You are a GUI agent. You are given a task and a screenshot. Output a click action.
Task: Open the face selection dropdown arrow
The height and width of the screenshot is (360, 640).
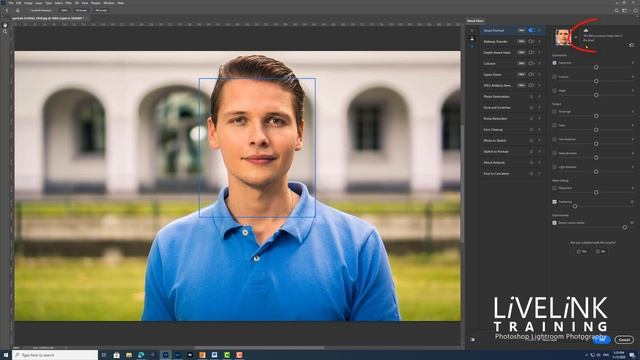point(576,37)
